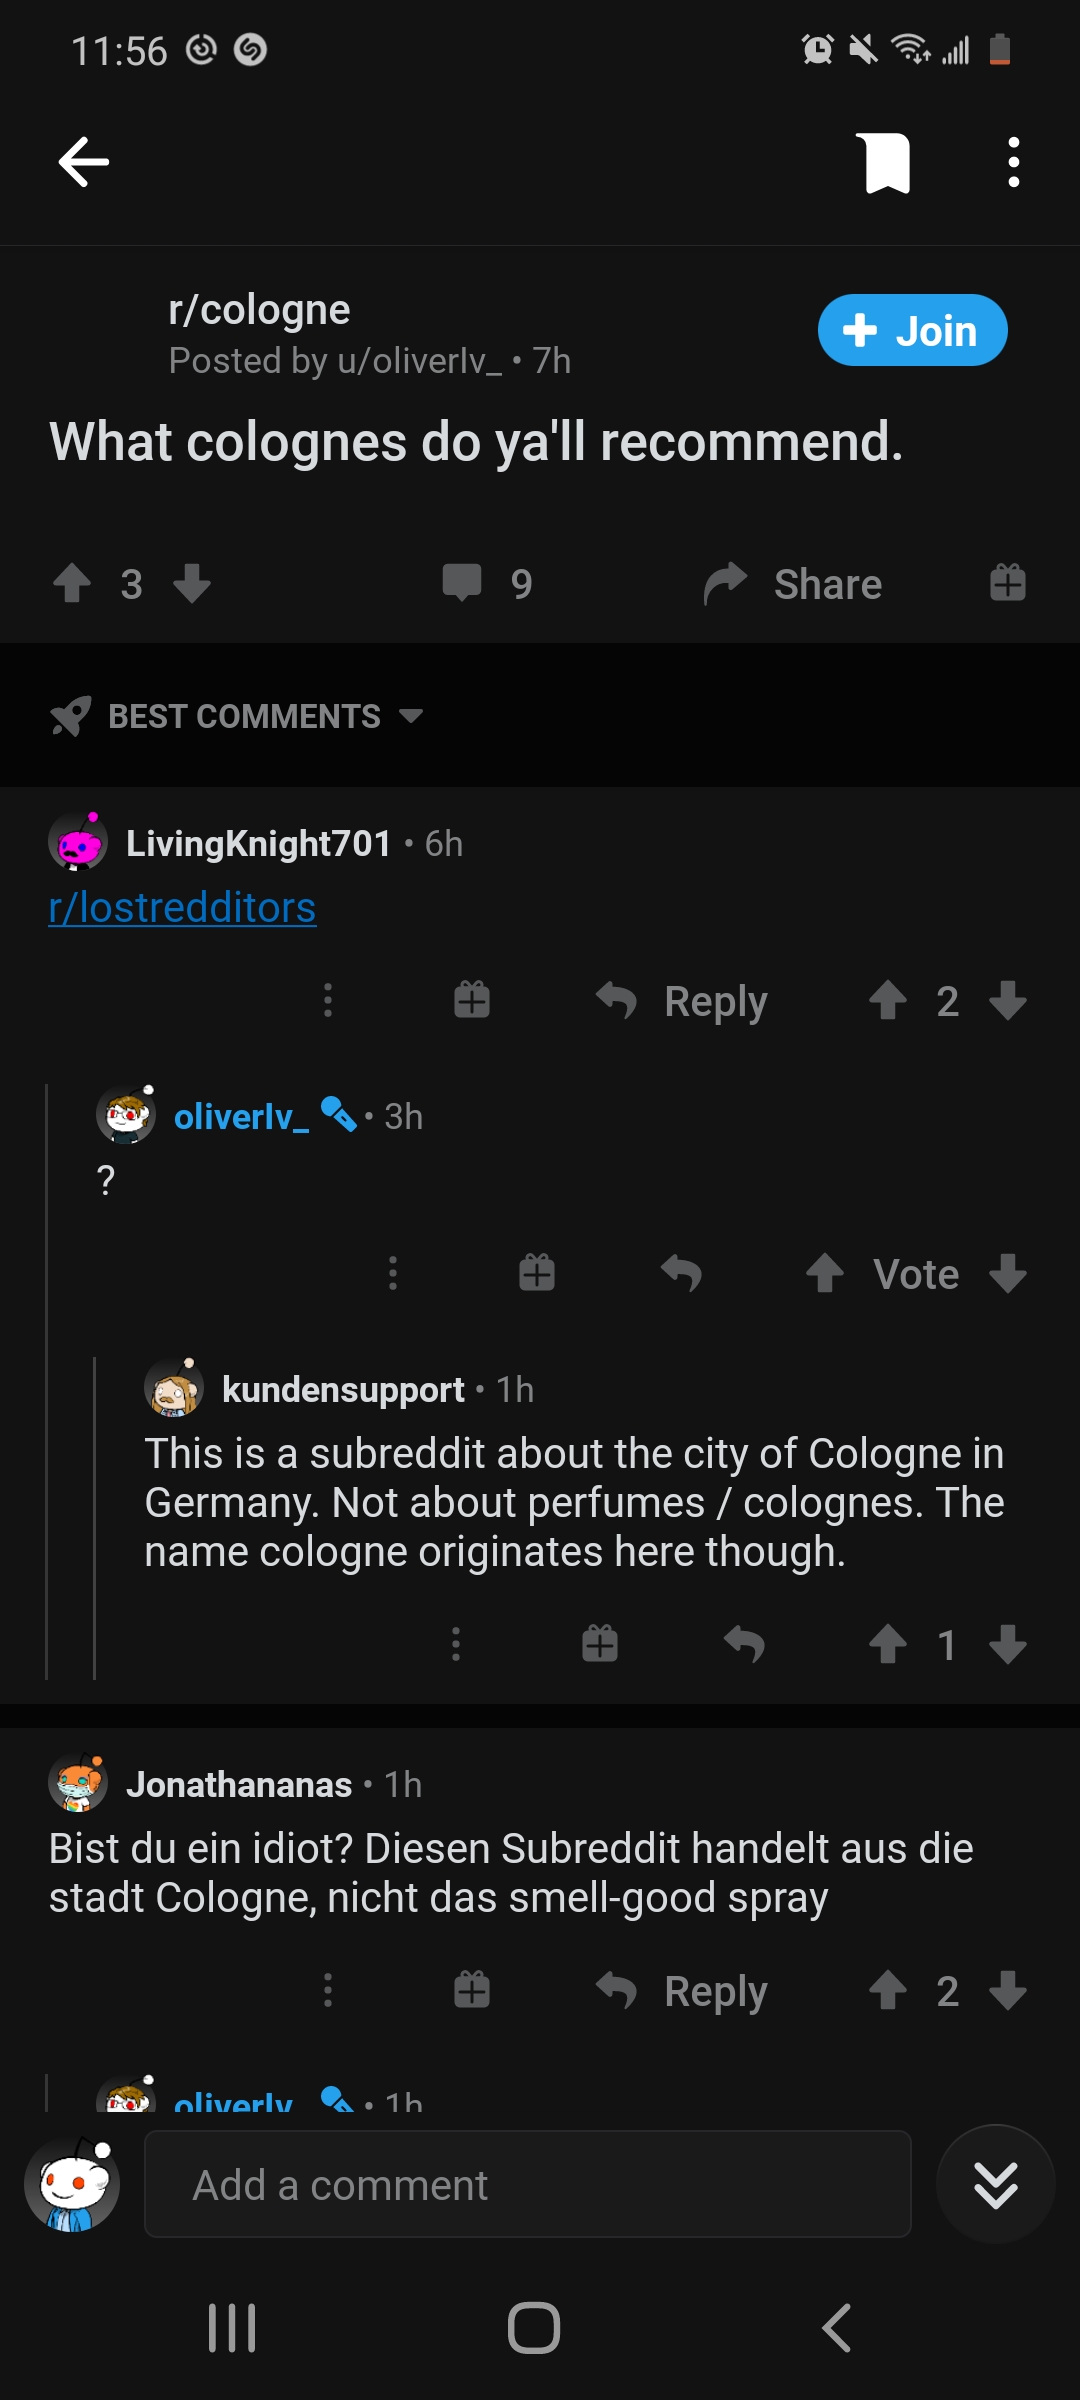
Task: Tap the Reddit snoo avatar near the comment box
Action: point(68,2185)
